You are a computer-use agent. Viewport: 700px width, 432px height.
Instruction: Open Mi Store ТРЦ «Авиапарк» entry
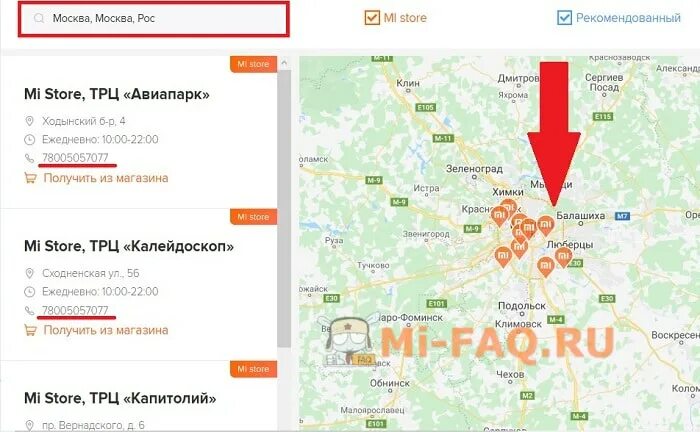click(x=117, y=94)
